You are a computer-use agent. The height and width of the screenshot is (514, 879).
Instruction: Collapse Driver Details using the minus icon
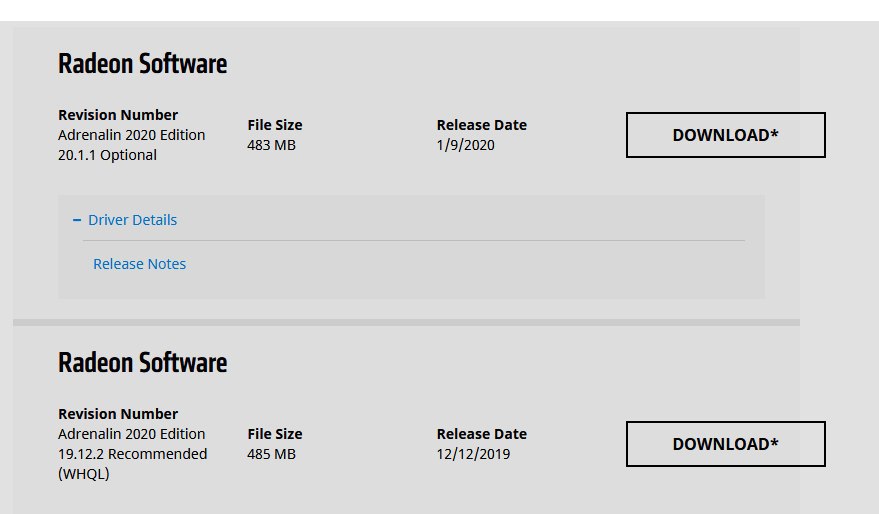click(x=77, y=220)
